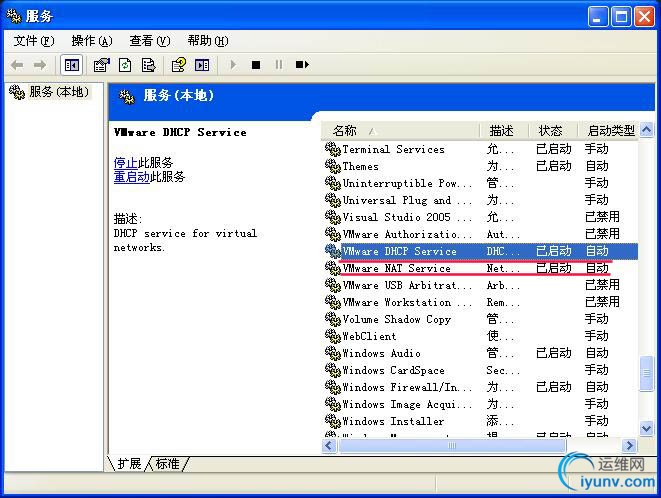This screenshot has height=498, width=661.
Task: Switch to the 标准 tab
Action: 168,464
